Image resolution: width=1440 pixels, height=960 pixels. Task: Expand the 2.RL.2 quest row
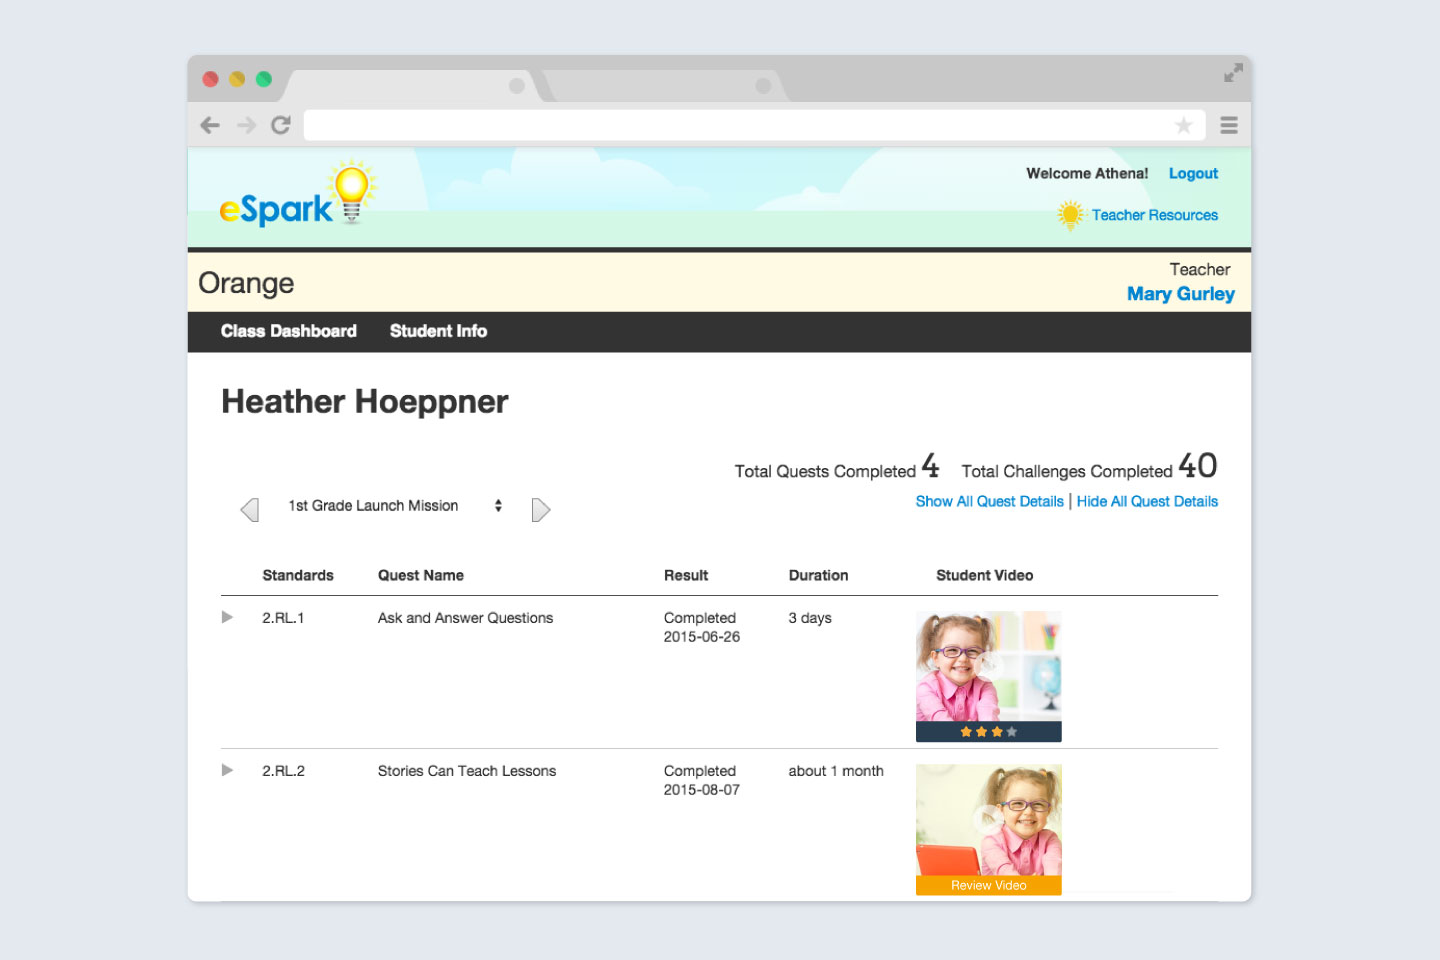click(227, 770)
